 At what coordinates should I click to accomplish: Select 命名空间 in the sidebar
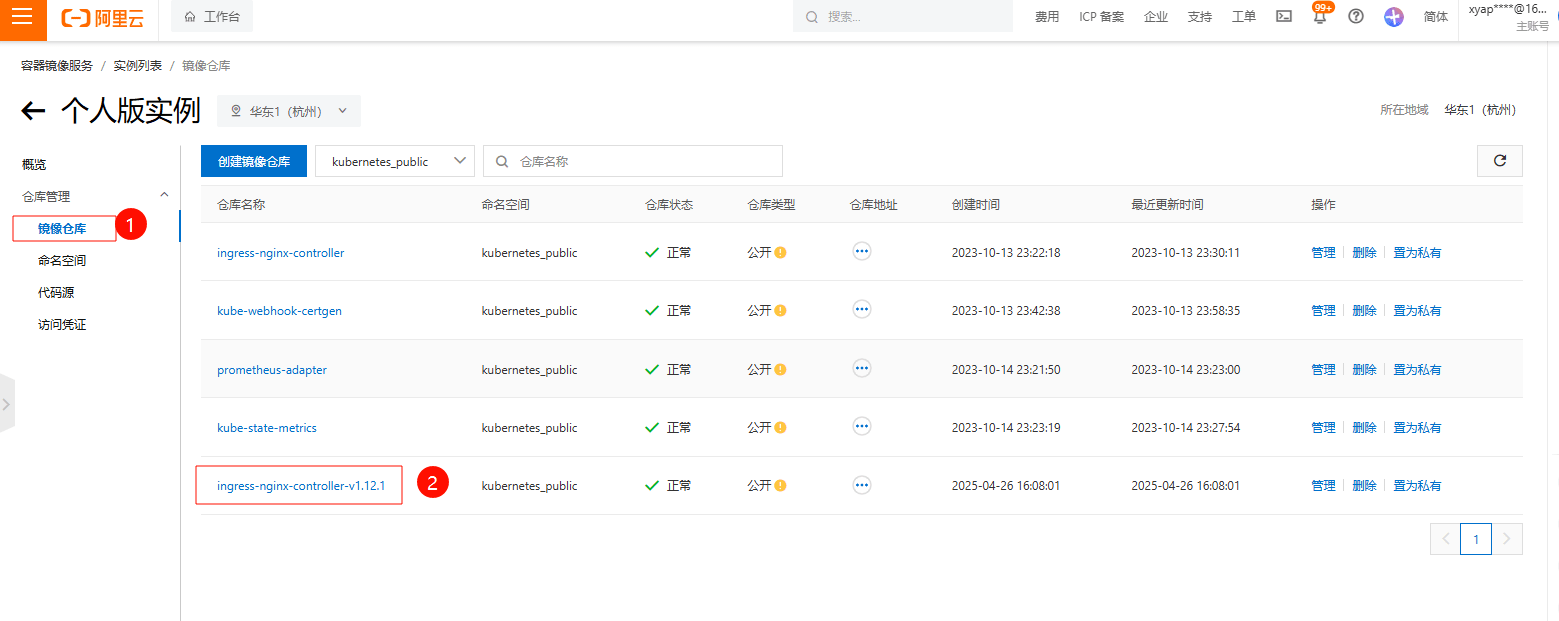(x=62, y=261)
